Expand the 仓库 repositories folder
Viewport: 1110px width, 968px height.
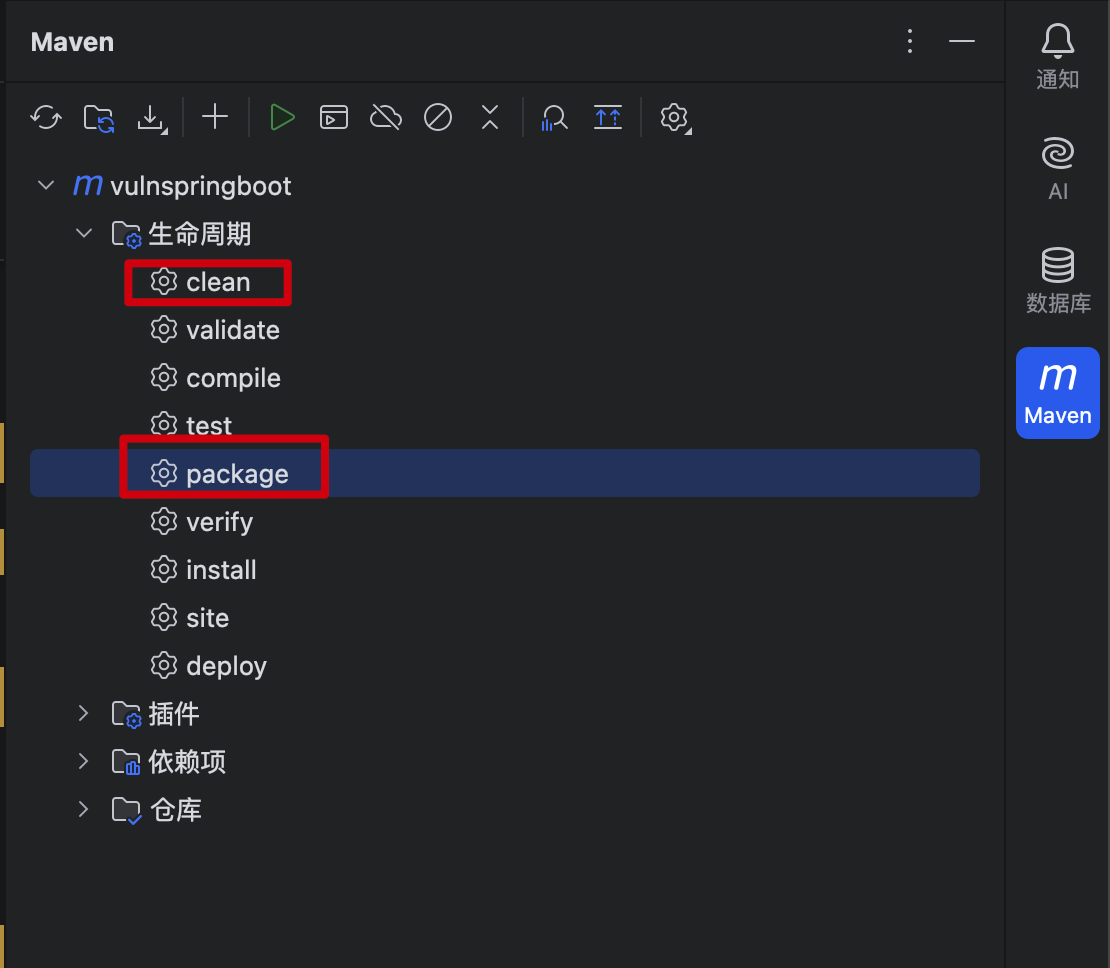pos(84,809)
